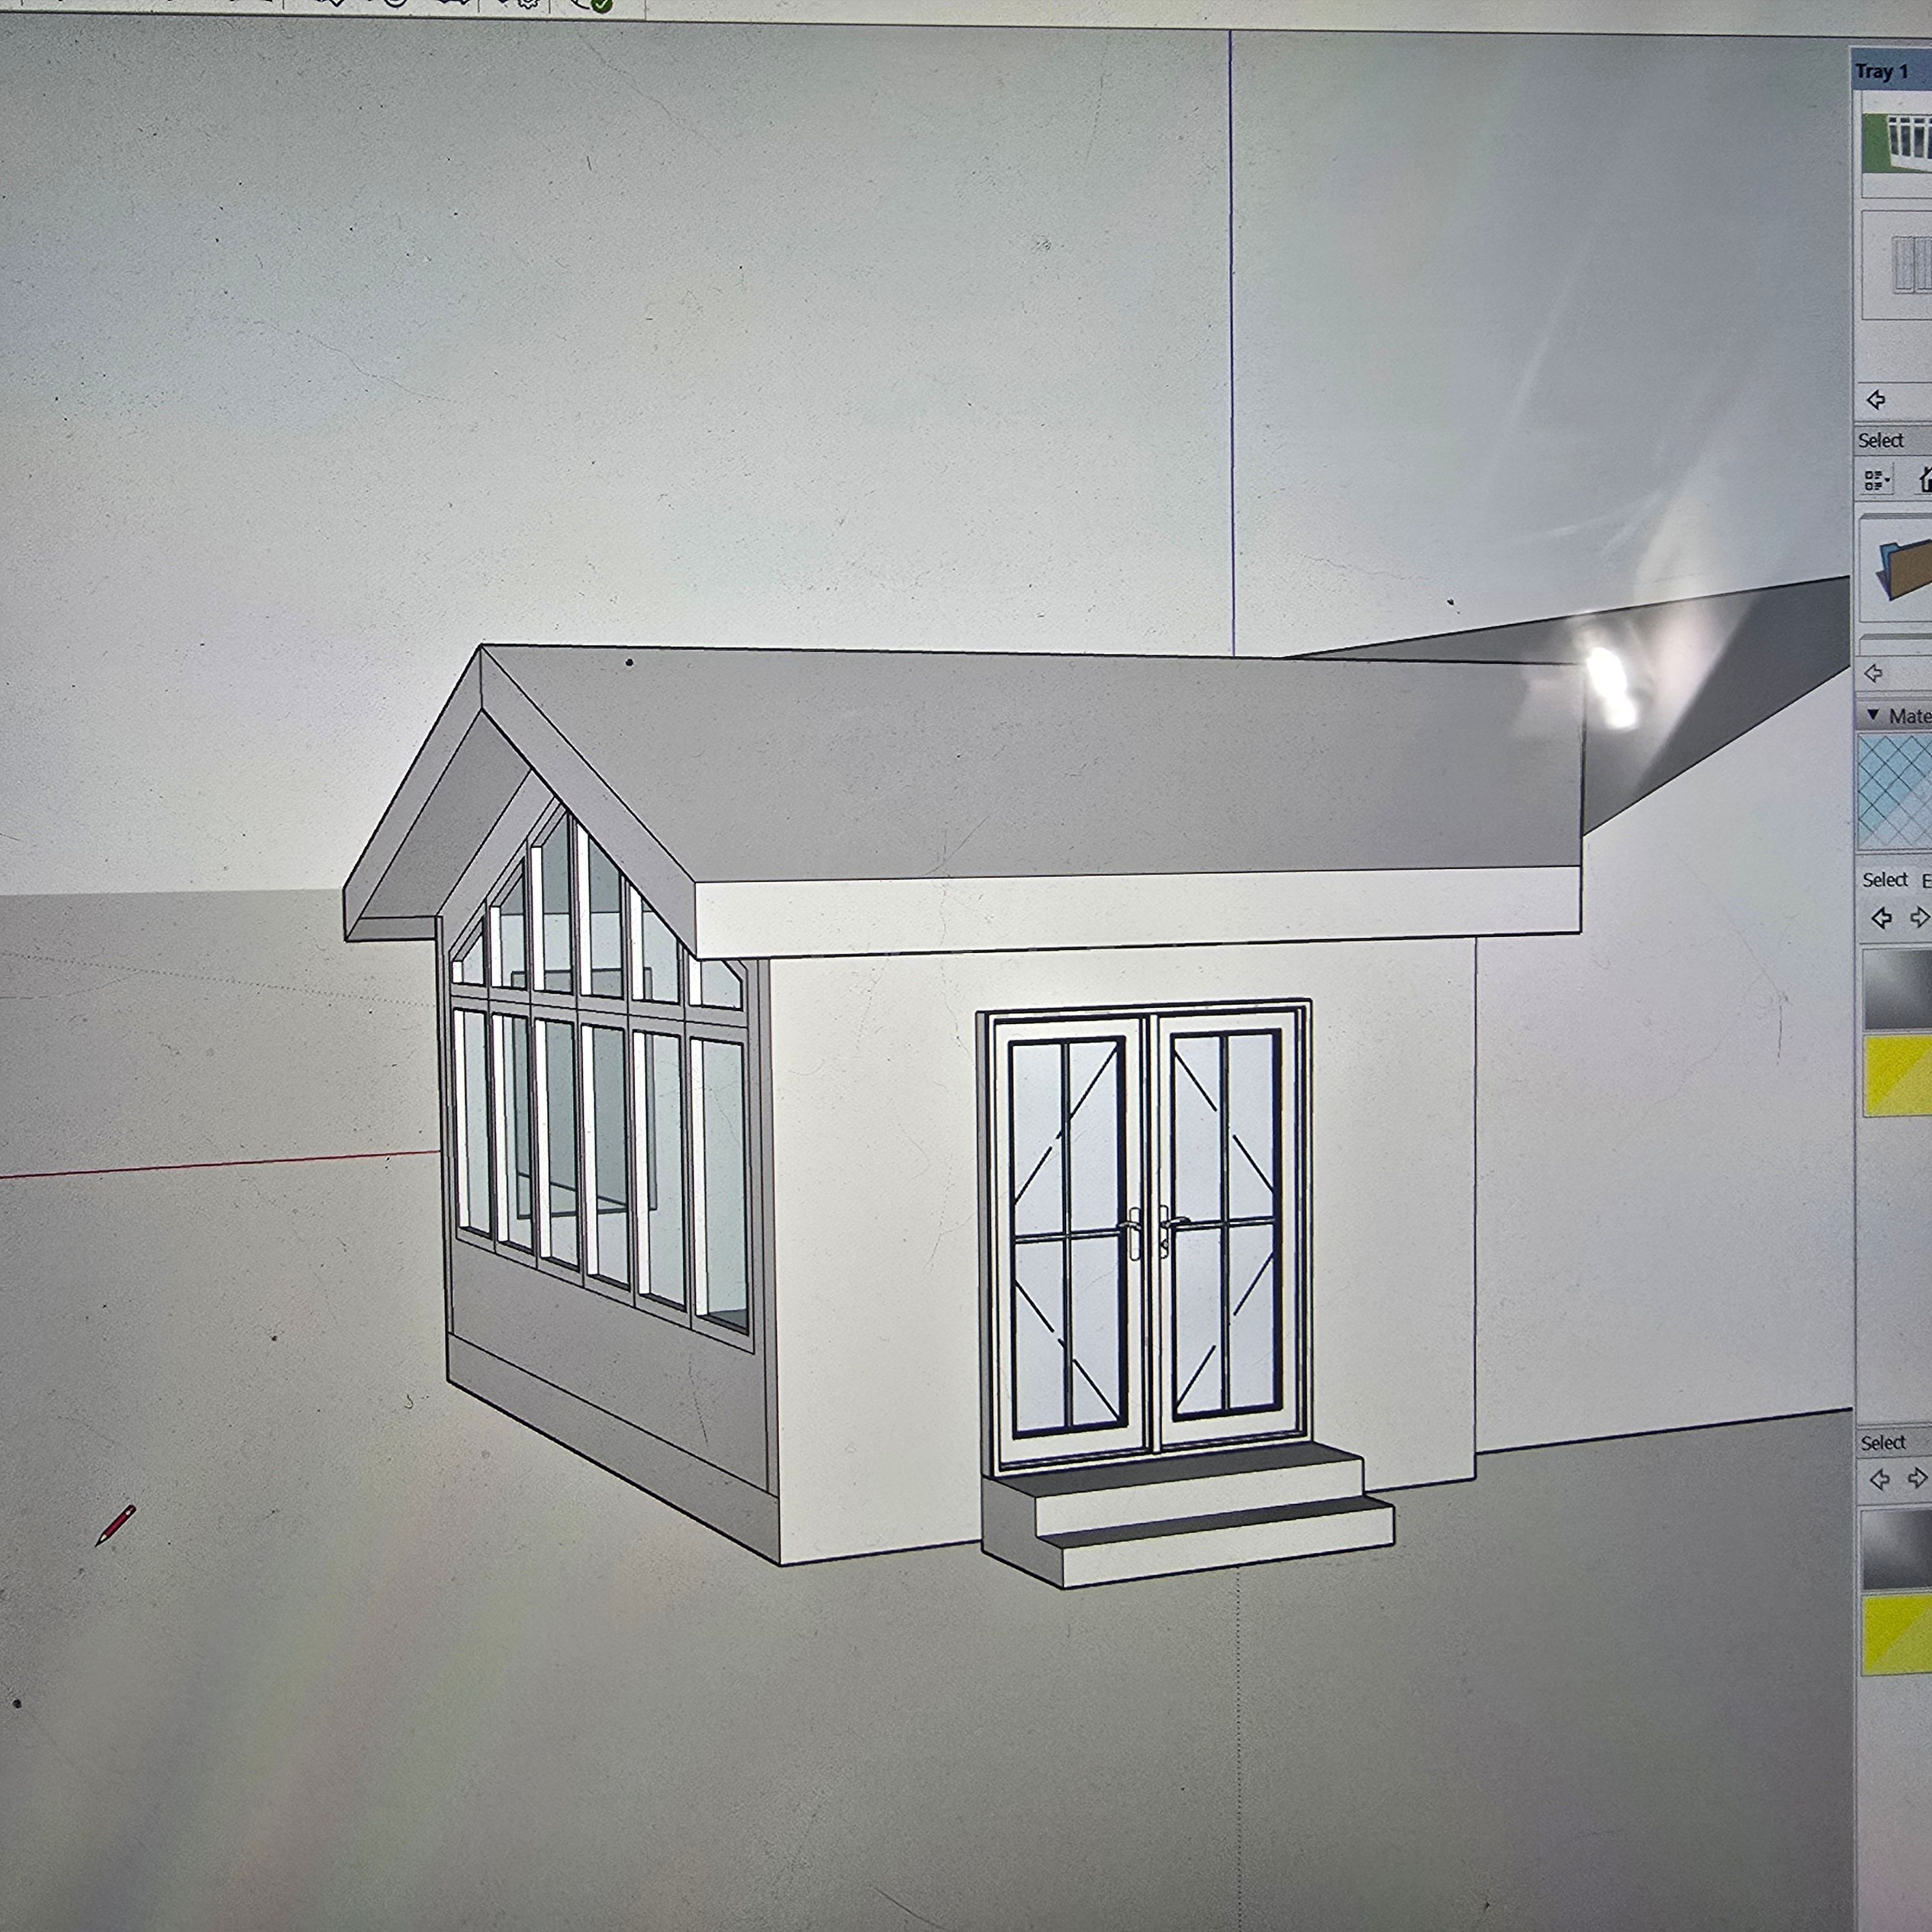
Task: Pick the upper gray gradient material swatch
Action: (x=1897, y=988)
